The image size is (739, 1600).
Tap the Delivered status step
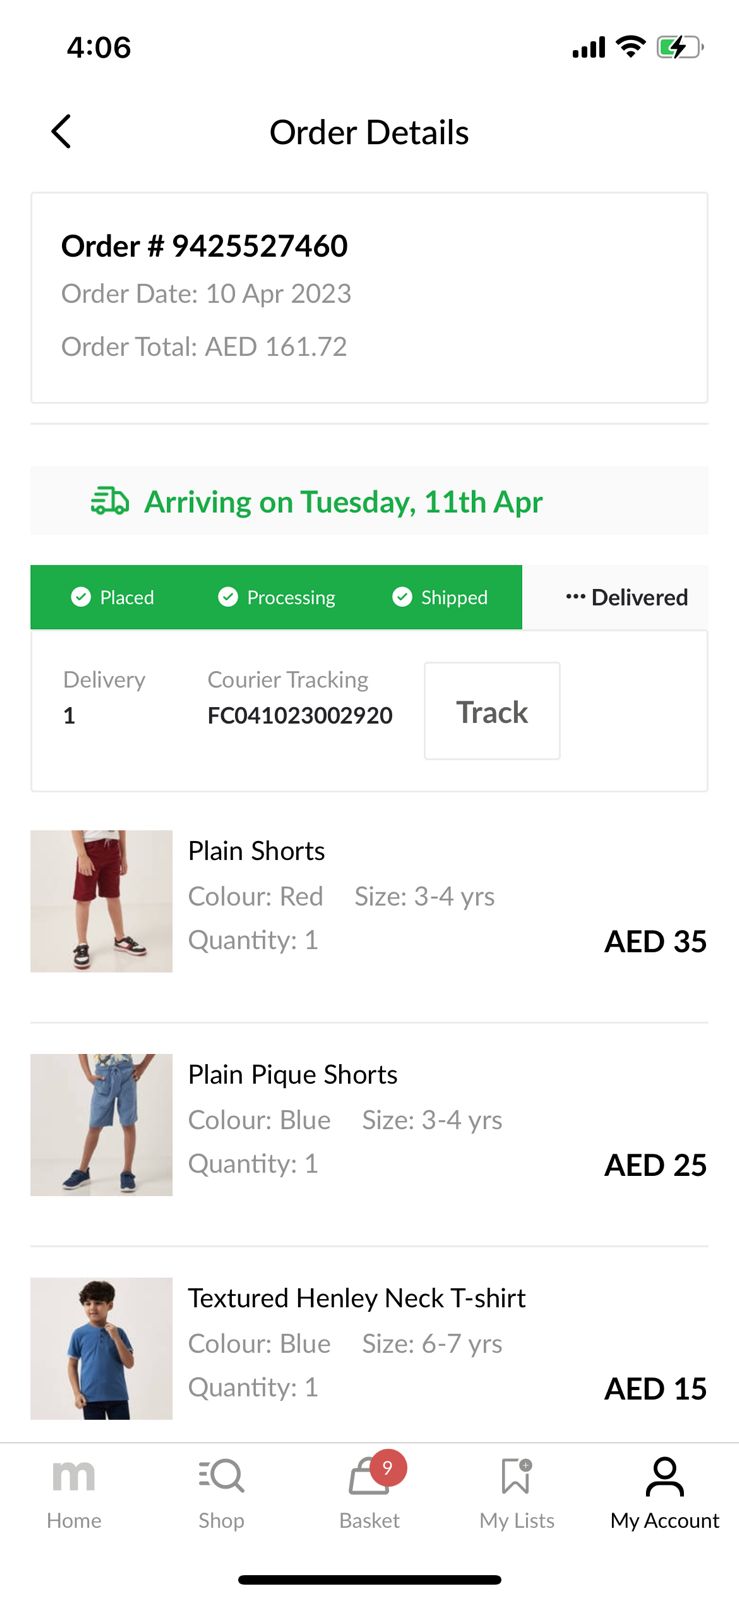coord(627,597)
